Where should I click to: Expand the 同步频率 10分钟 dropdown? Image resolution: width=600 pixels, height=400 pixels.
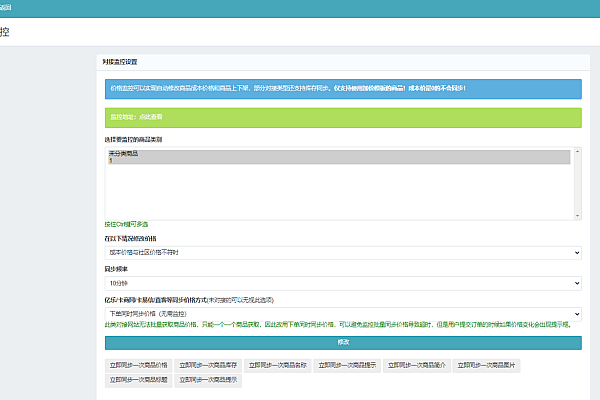tap(343, 283)
